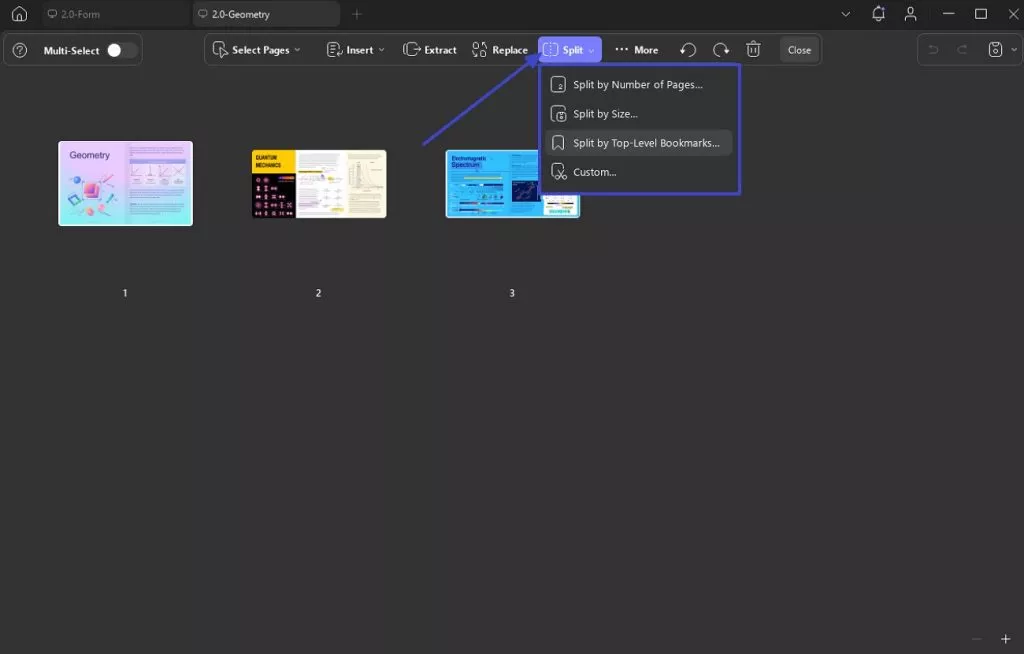This screenshot has width=1024, height=654.
Task: Open the save options dropdown
Action: (998, 50)
